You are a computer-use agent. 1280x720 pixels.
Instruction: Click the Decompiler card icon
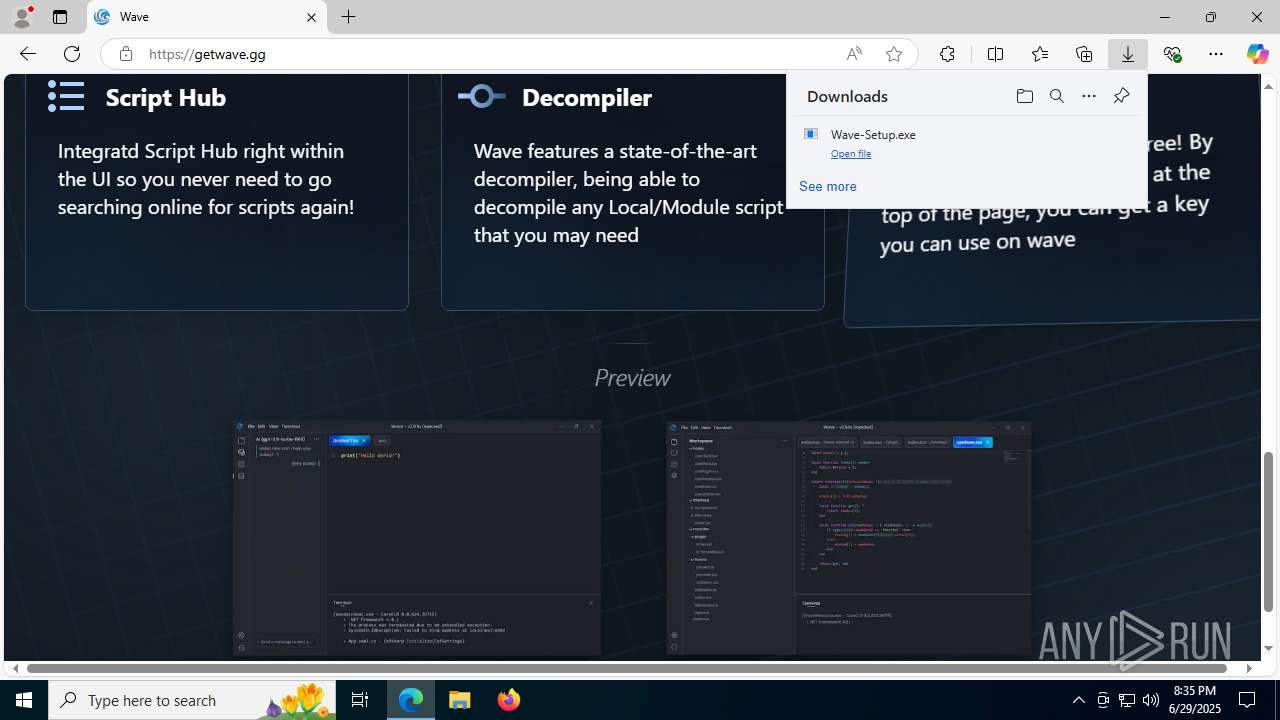click(482, 96)
